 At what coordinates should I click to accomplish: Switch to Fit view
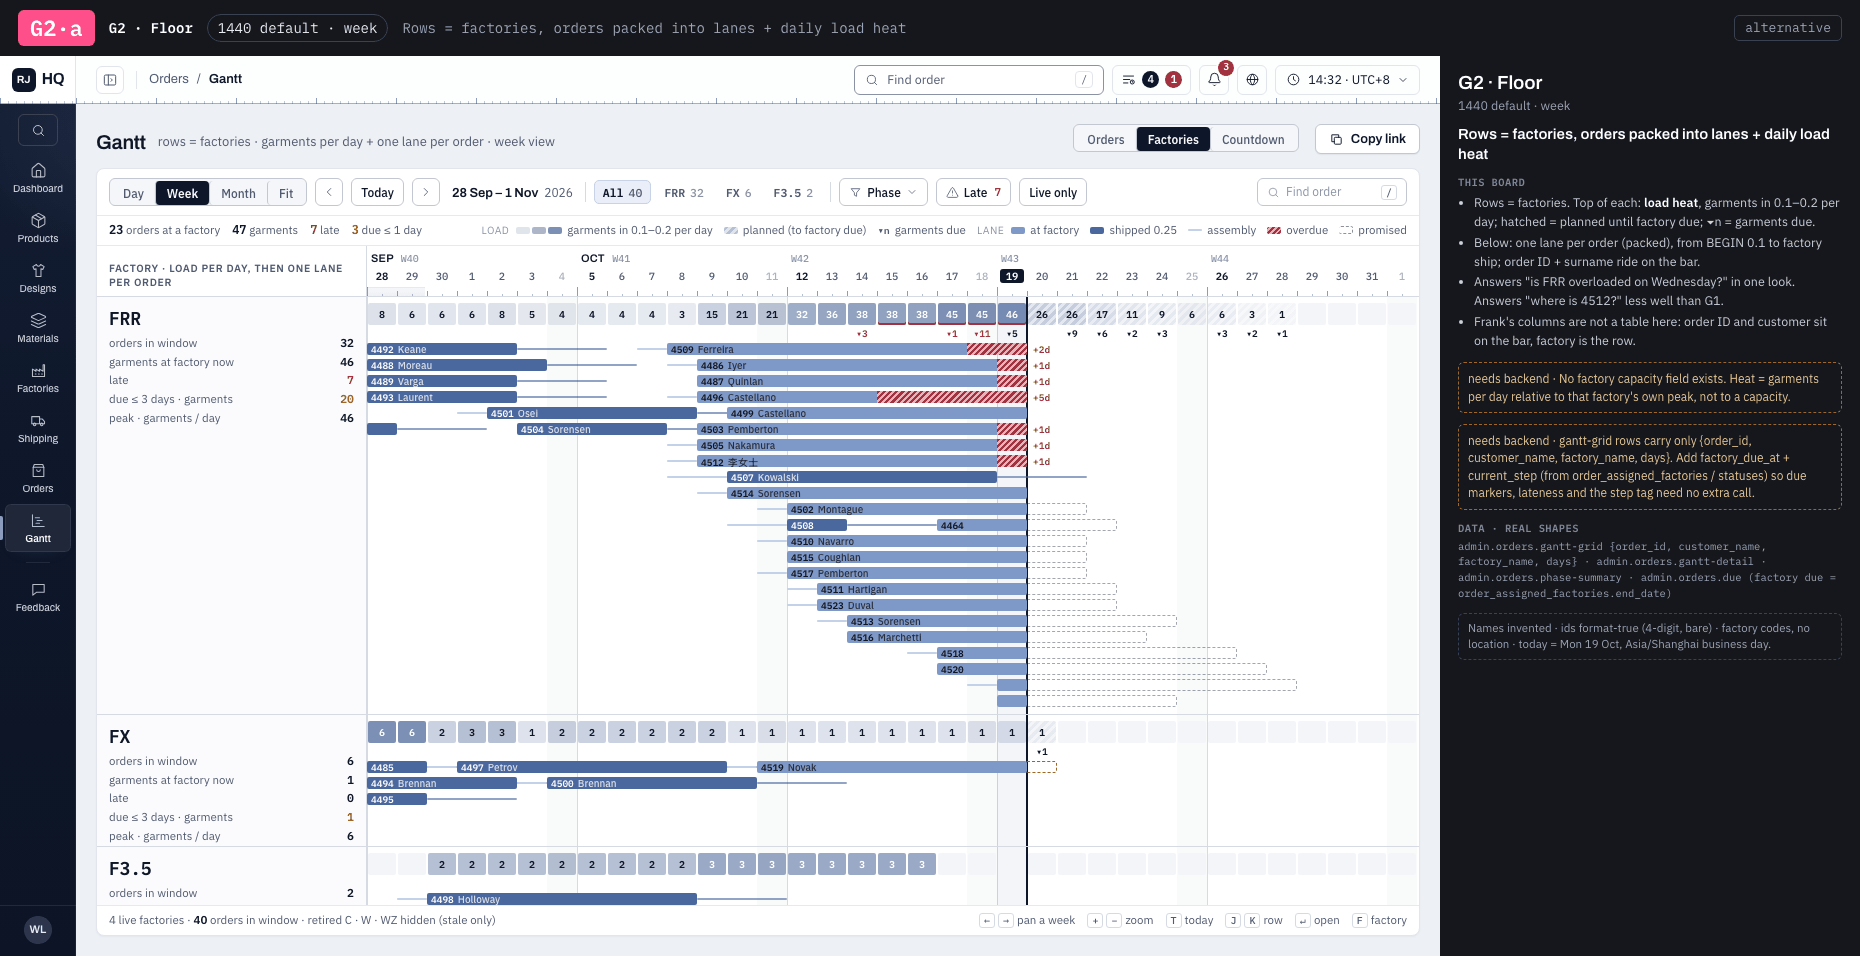click(286, 194)
